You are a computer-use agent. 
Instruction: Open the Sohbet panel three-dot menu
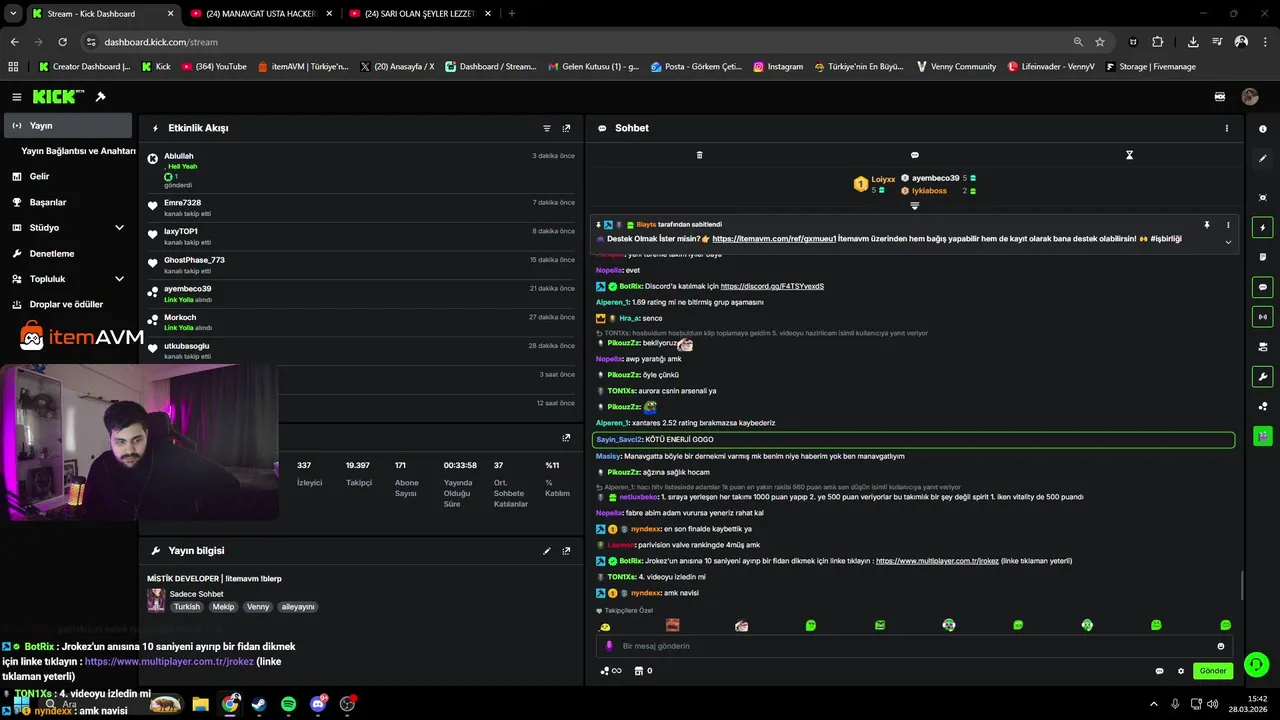(1227, 128)
